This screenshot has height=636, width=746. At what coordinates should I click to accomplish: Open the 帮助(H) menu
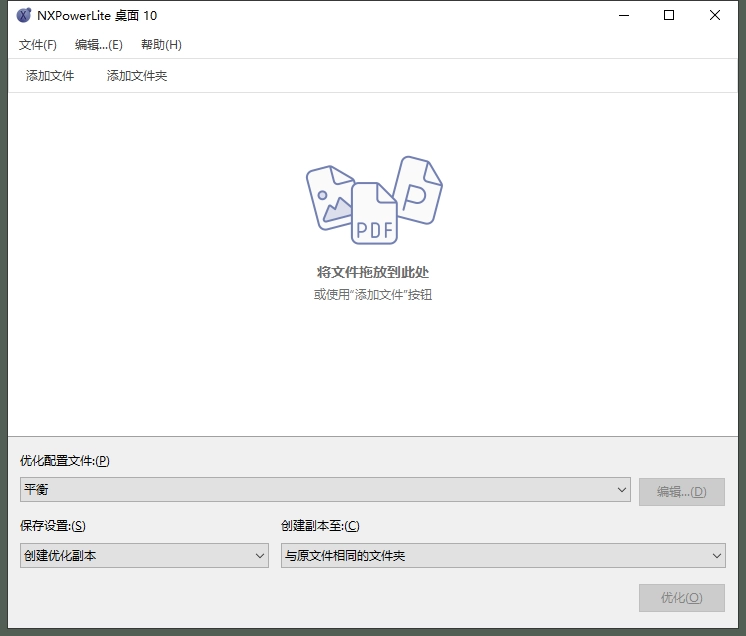(161, 45)
